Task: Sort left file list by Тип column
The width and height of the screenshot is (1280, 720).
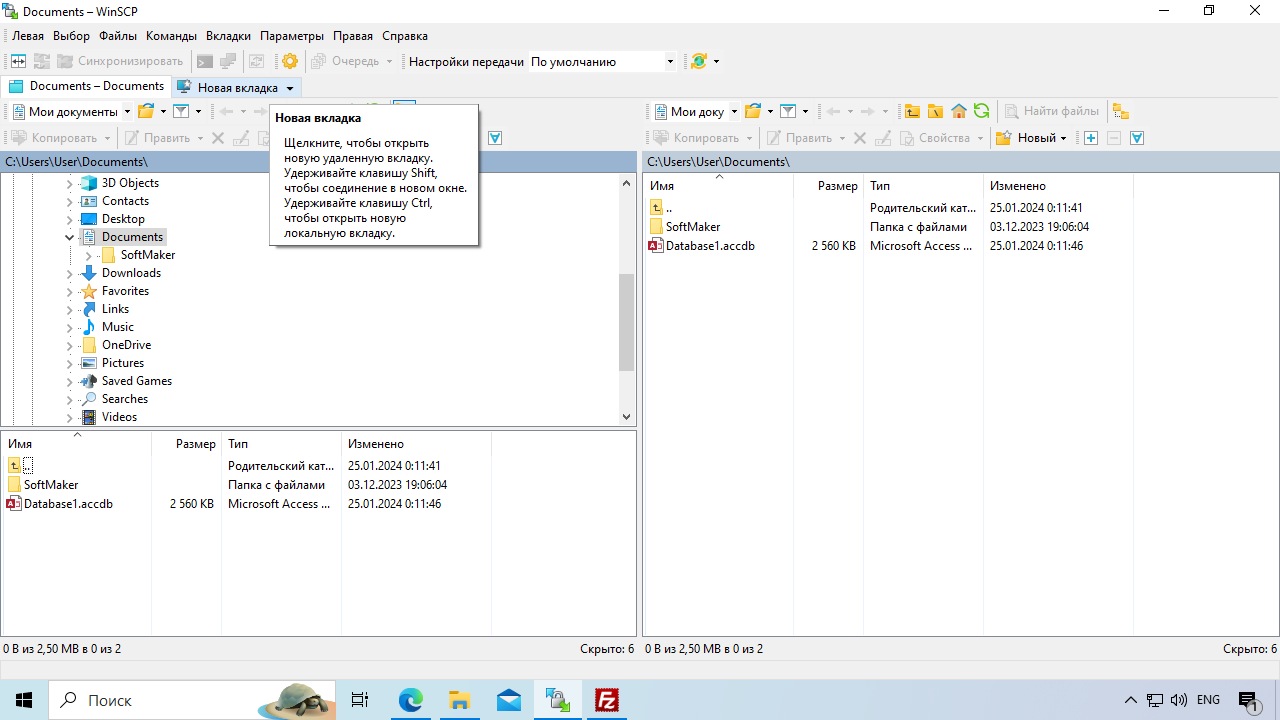Action: click(280, 444)
